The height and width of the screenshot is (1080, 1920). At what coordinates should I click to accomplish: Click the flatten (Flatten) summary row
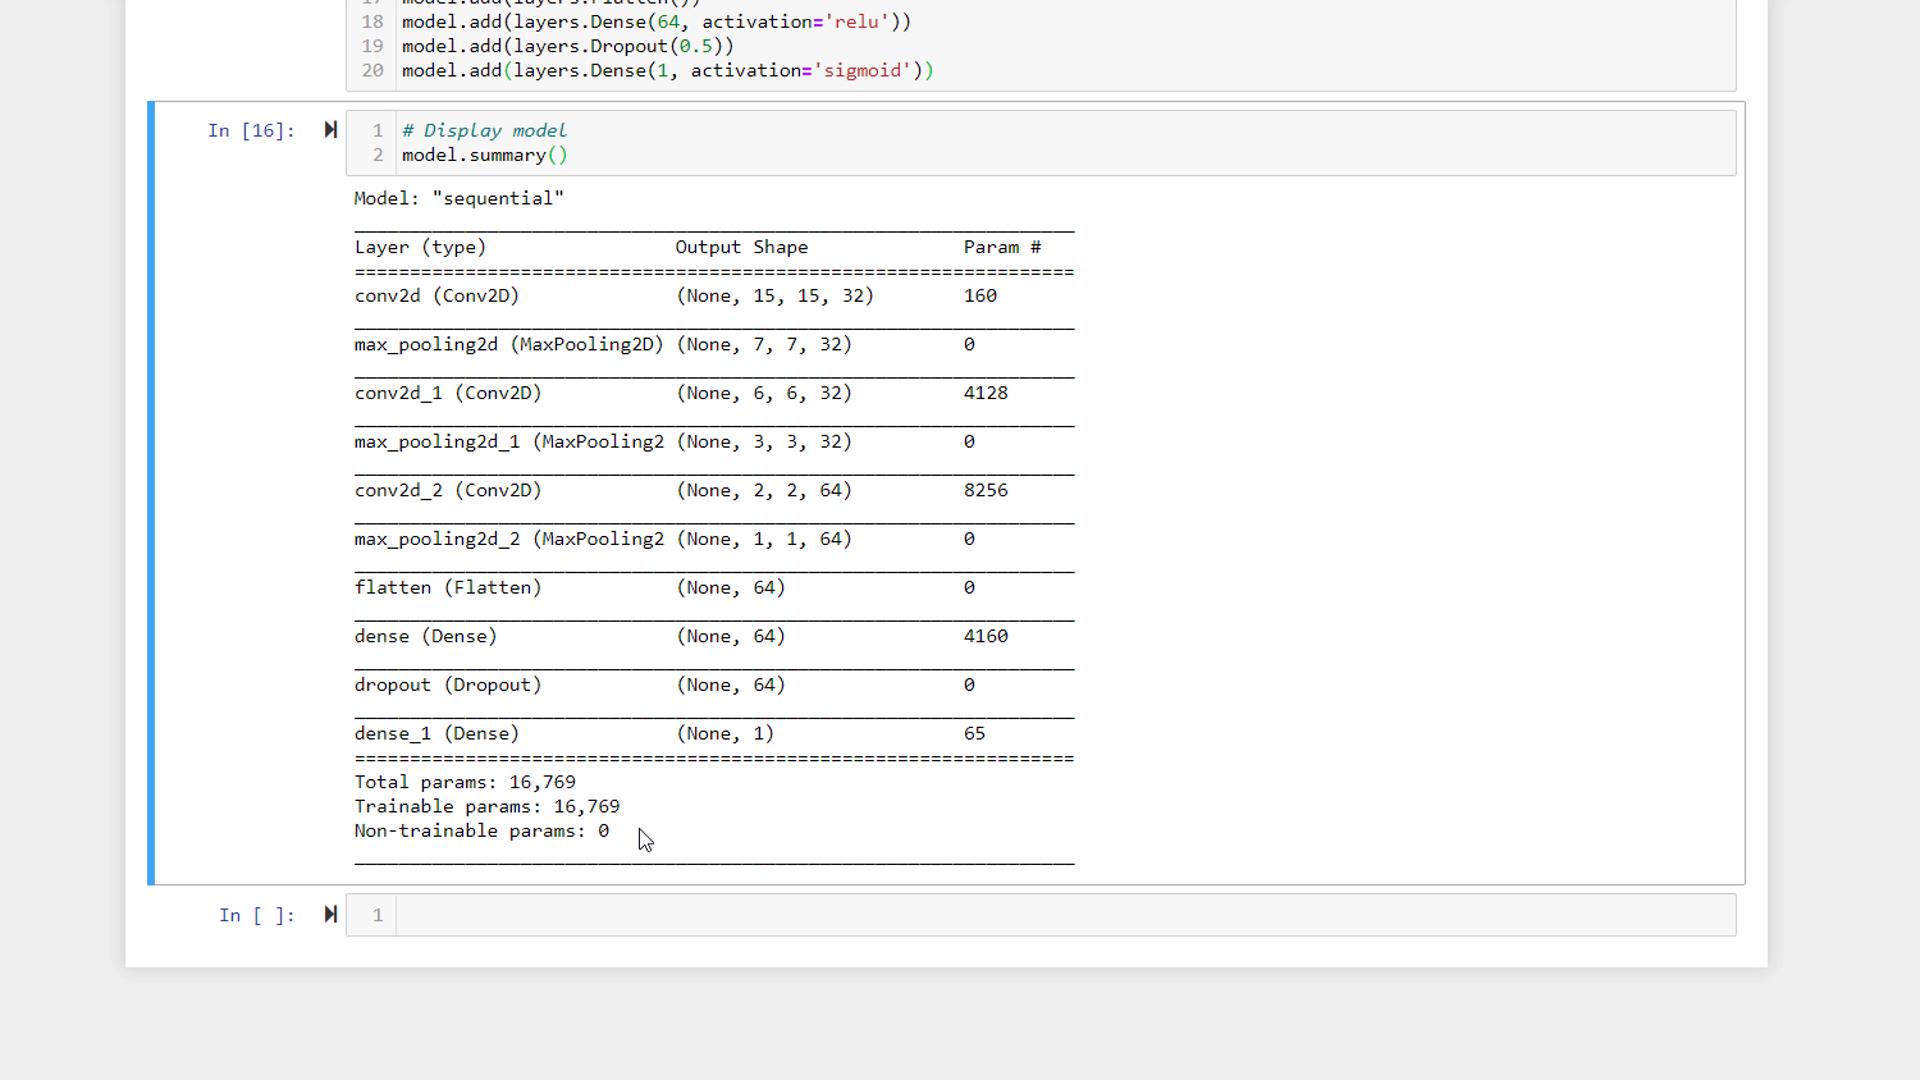(447, 587)
